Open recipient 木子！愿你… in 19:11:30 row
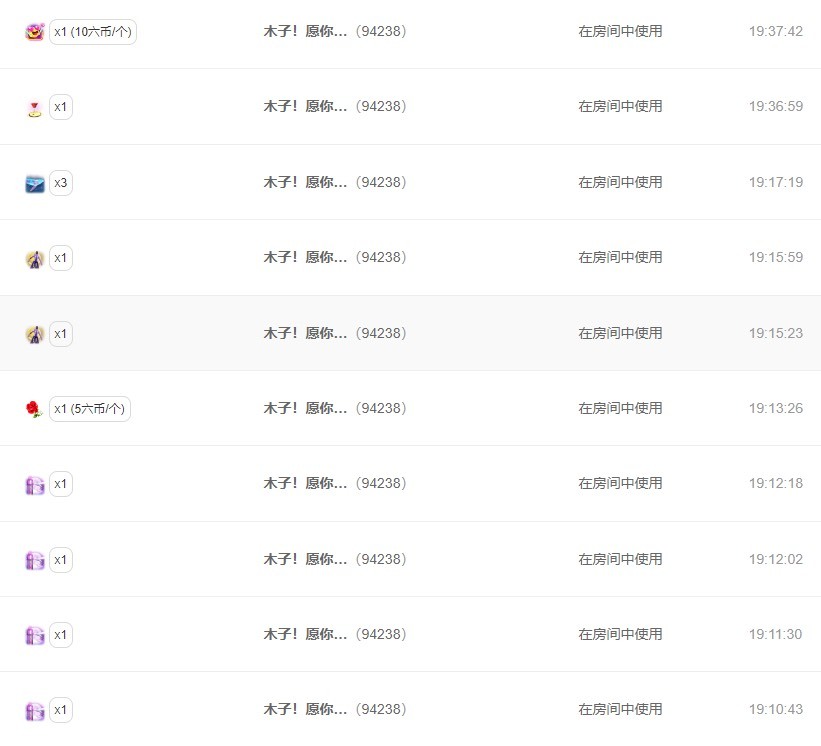 click(305, 634)
